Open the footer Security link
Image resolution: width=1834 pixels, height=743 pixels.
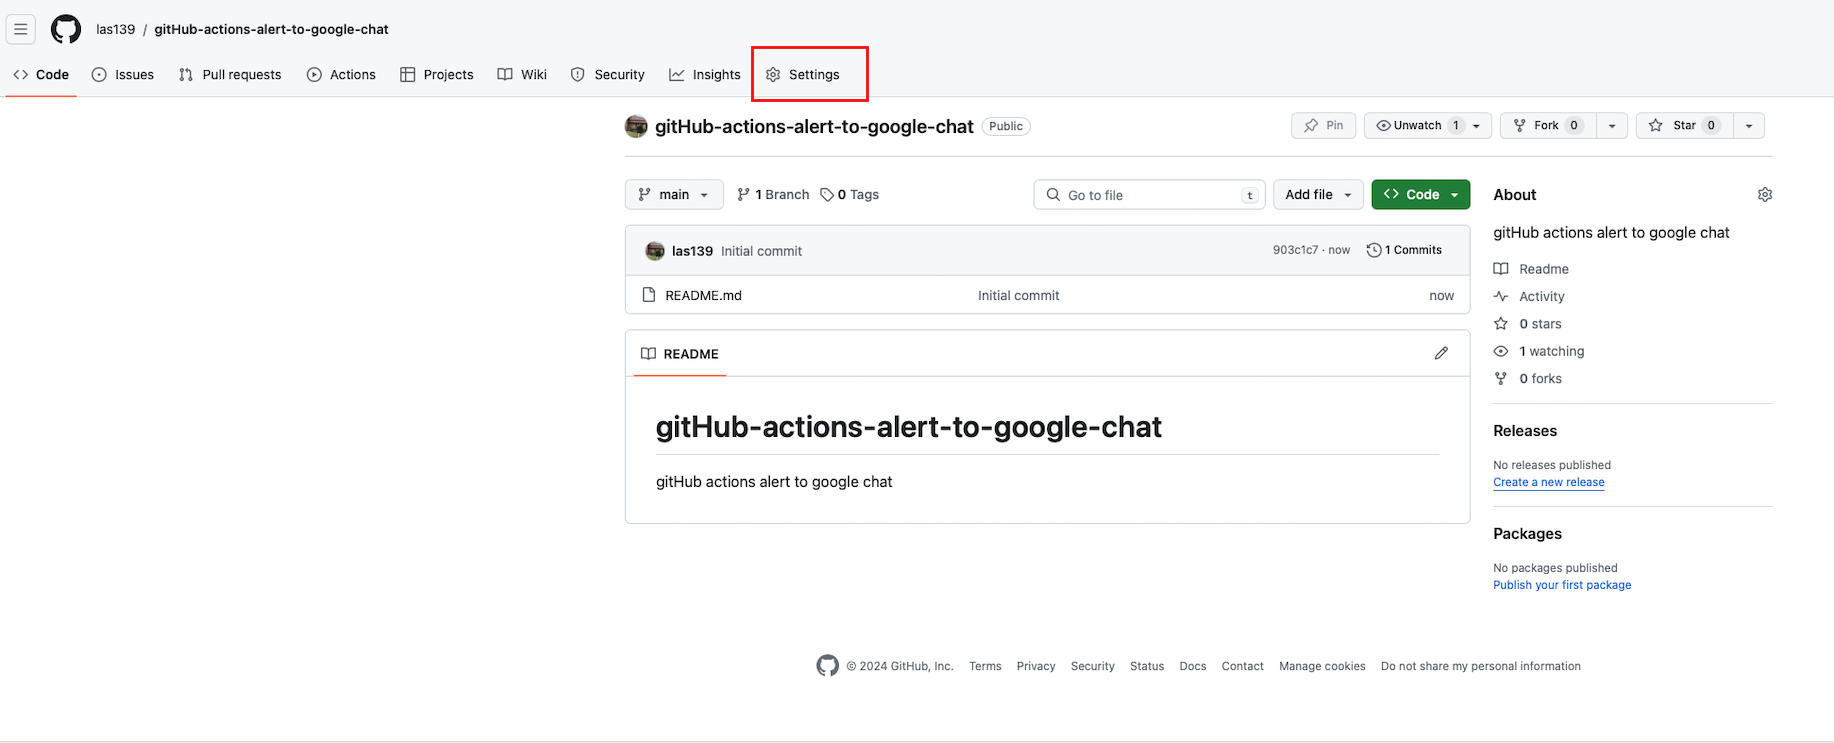point(1092,666)
